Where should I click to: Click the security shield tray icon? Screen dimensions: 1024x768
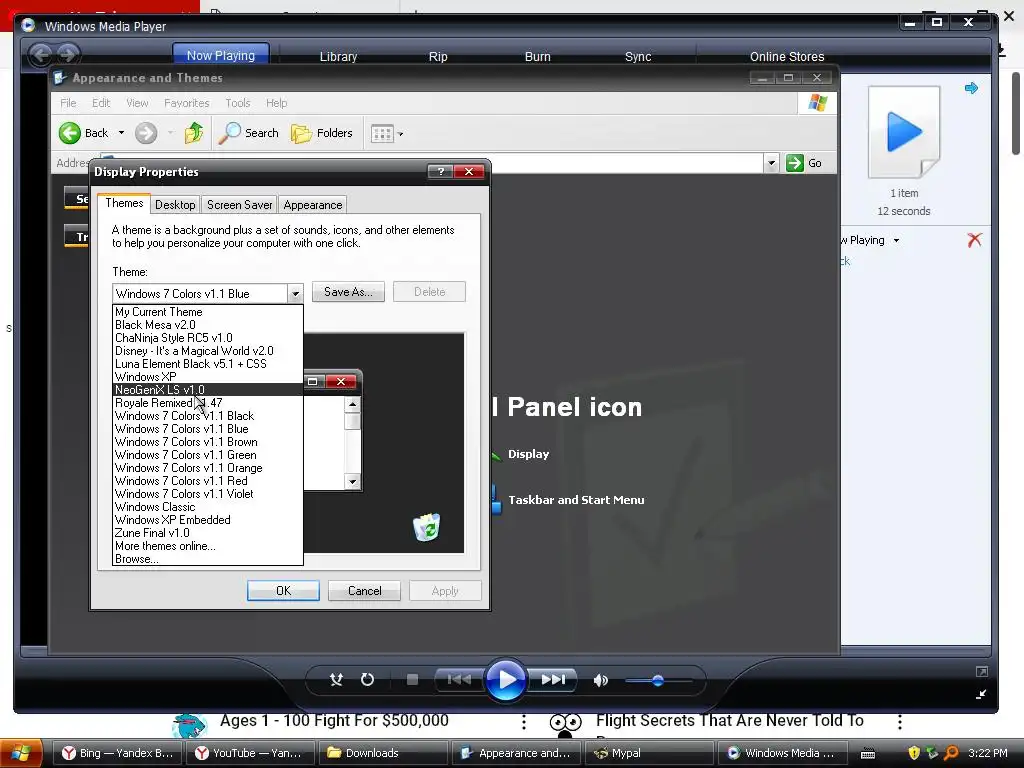pos(914,753)
